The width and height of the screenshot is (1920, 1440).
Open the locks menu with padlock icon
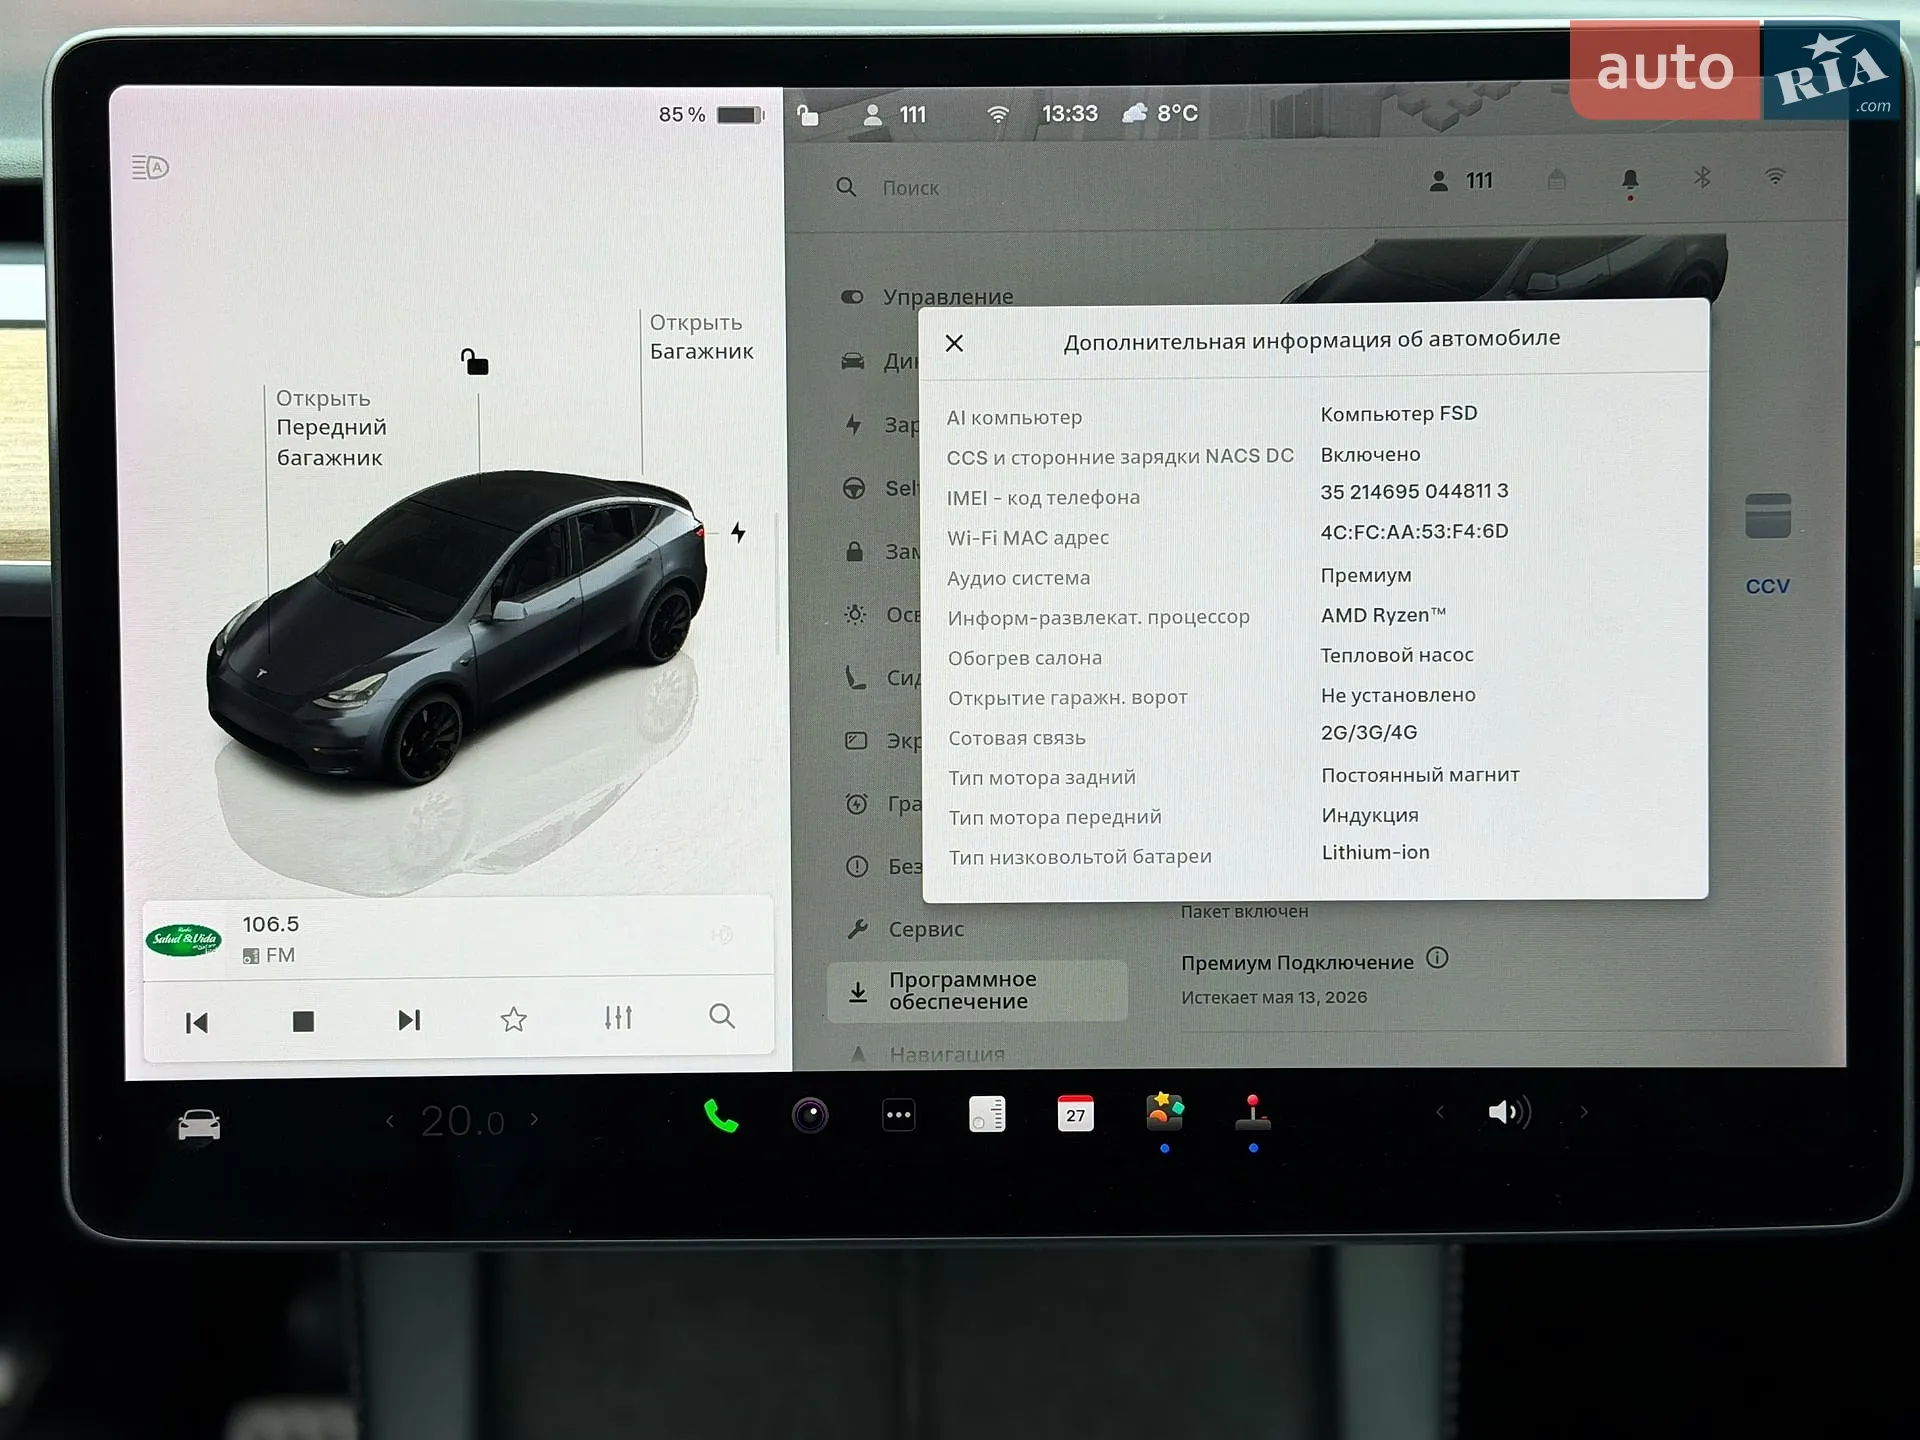click(854, 551)
